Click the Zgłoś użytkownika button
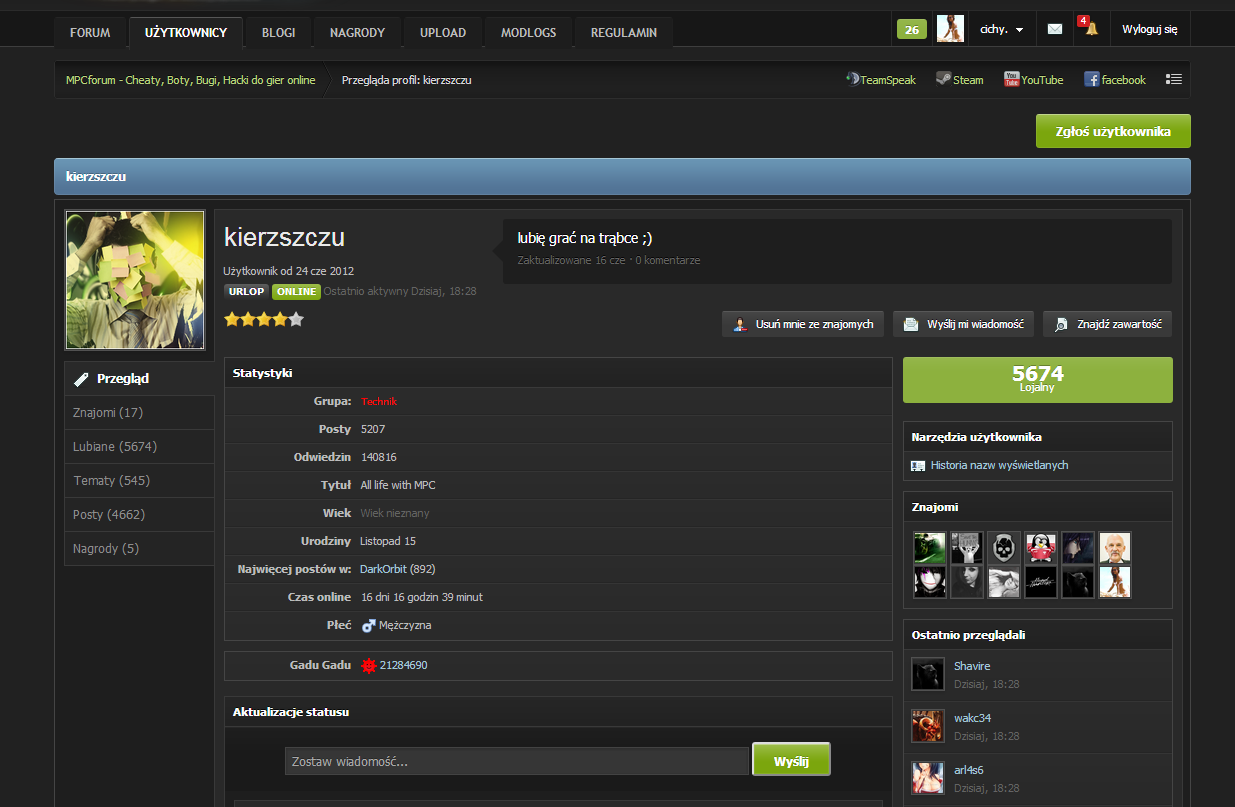 (1113, 131)
